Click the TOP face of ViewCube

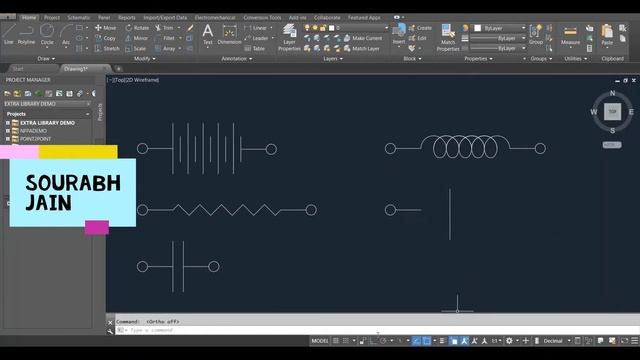click(x=612, y=111)
